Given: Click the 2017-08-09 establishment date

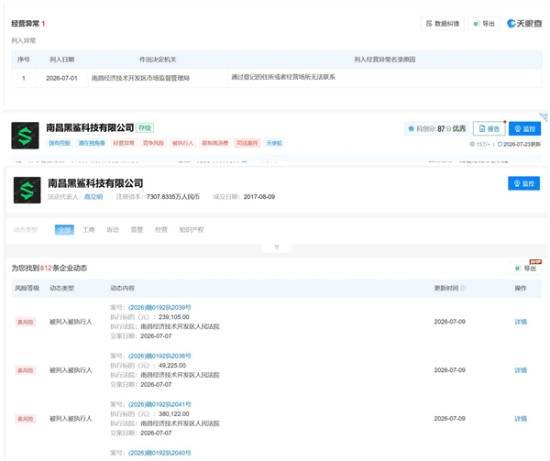Looking at the screenshot, I should coord(259,197).
